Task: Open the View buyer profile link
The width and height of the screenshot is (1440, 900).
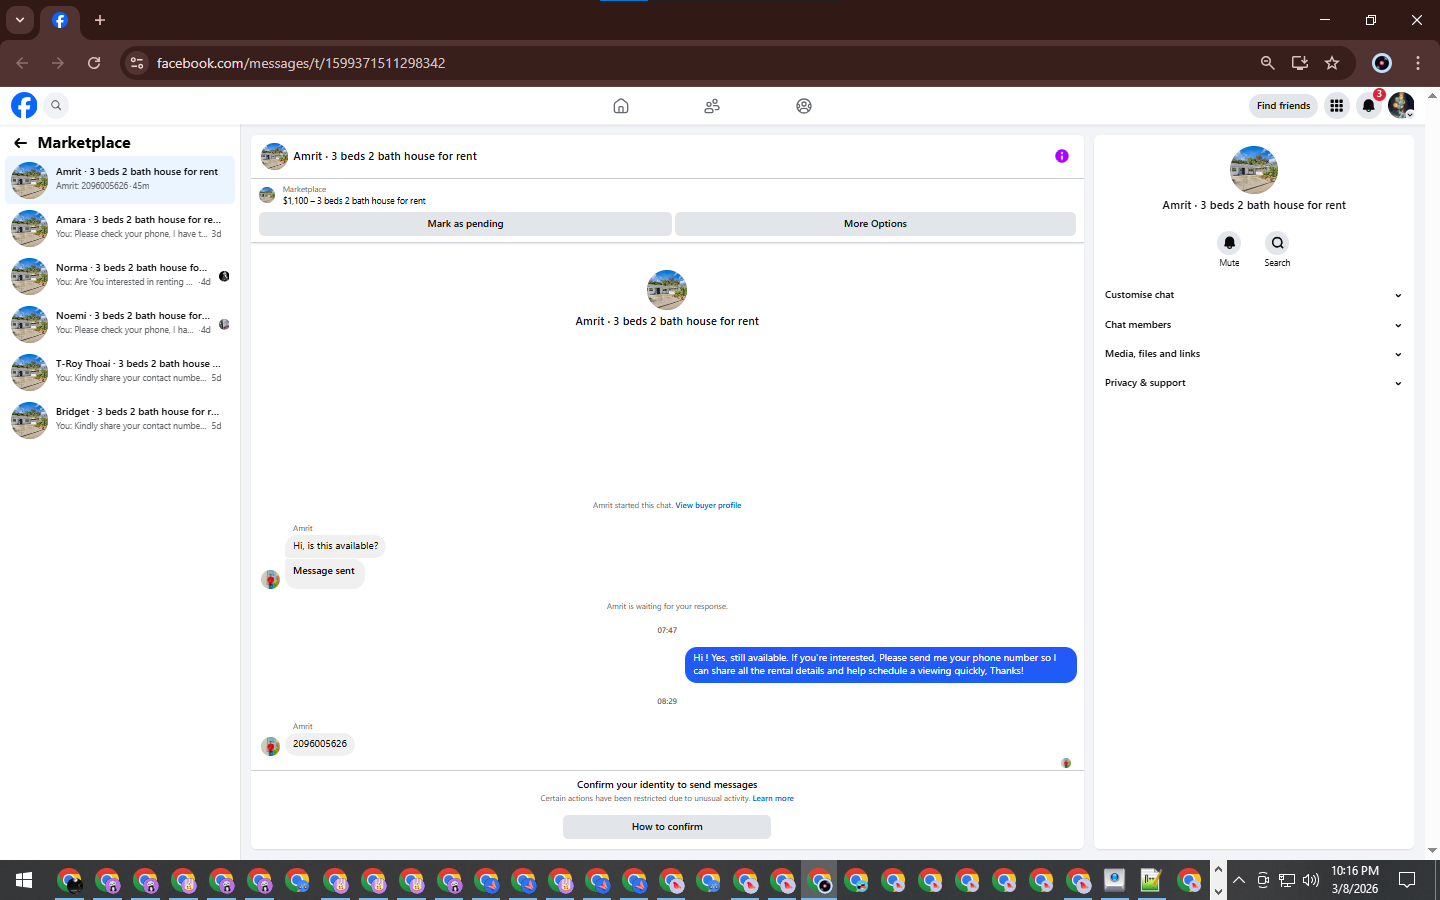Action: [x=708, y=506]
